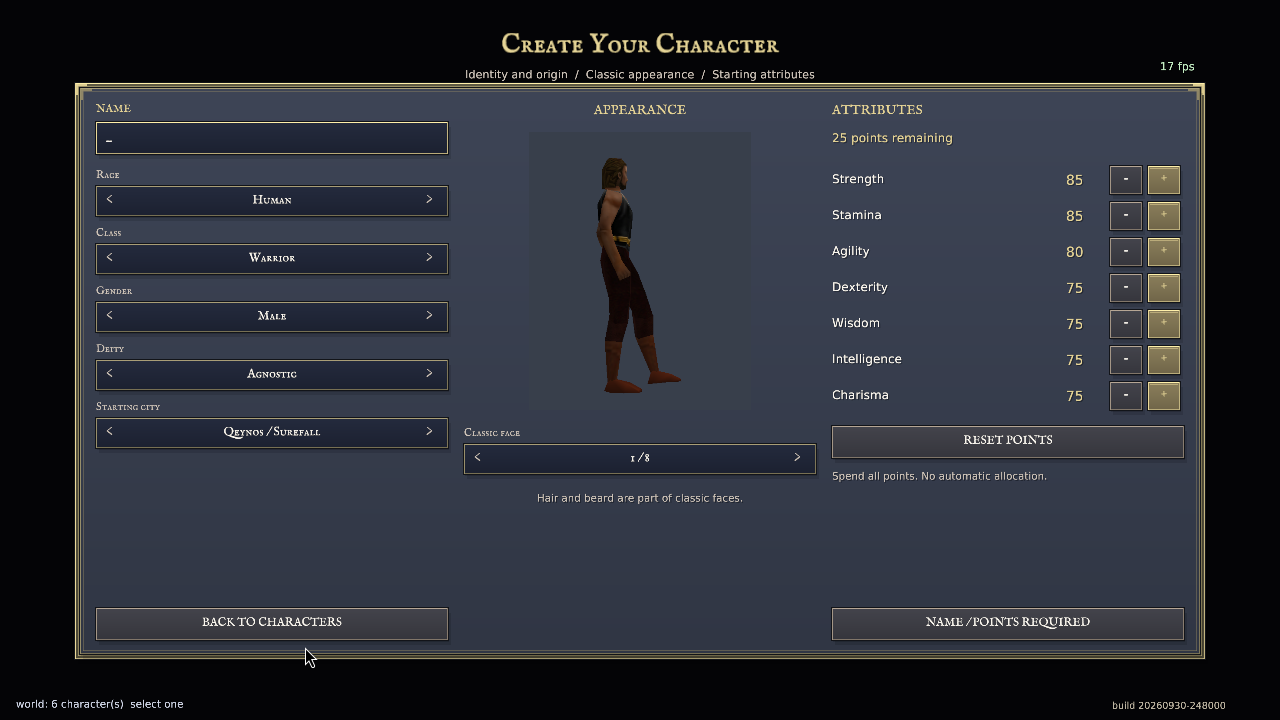Increase Dexterity by one point

[x=1164, y=288]
